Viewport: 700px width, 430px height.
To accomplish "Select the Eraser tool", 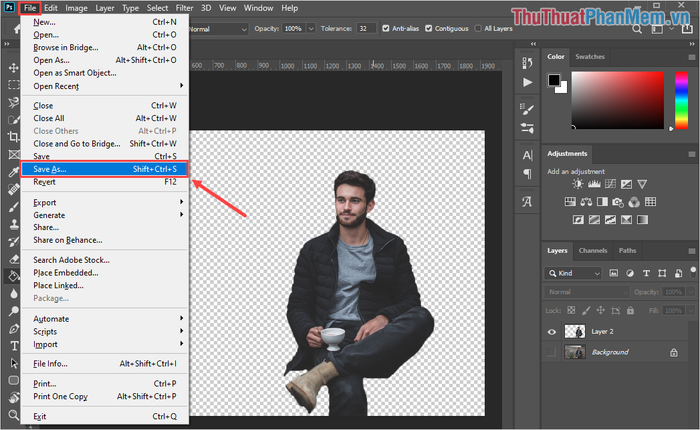I will 13,259.
